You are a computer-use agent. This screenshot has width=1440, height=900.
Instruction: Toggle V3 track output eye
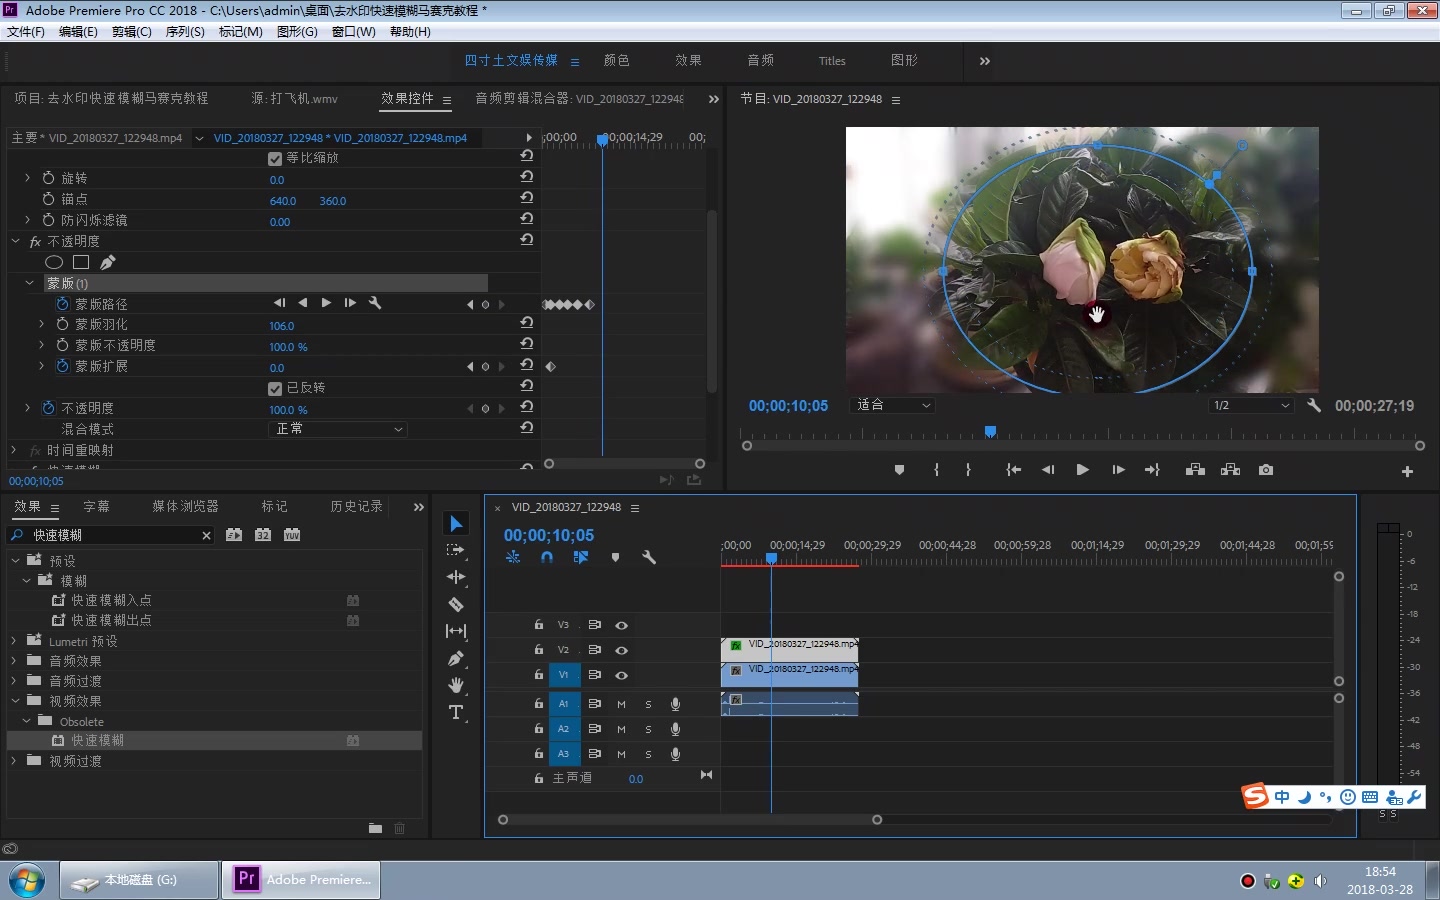(621, 625)
